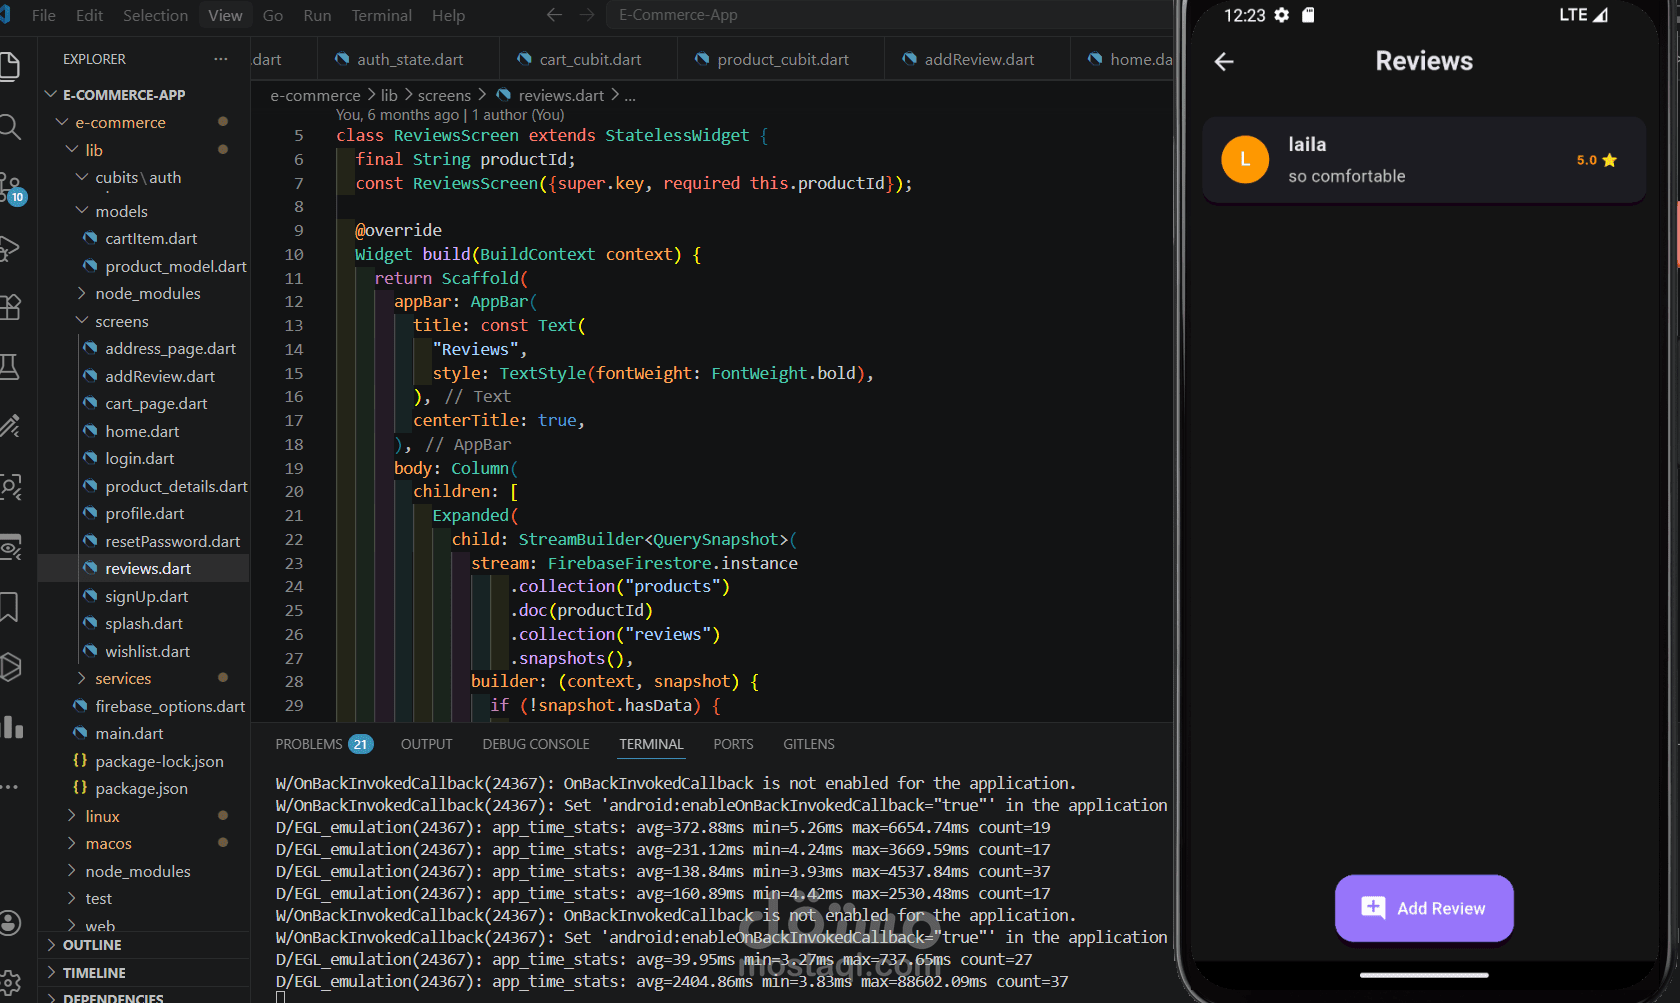Go back with the title bar left arrow

555,15
